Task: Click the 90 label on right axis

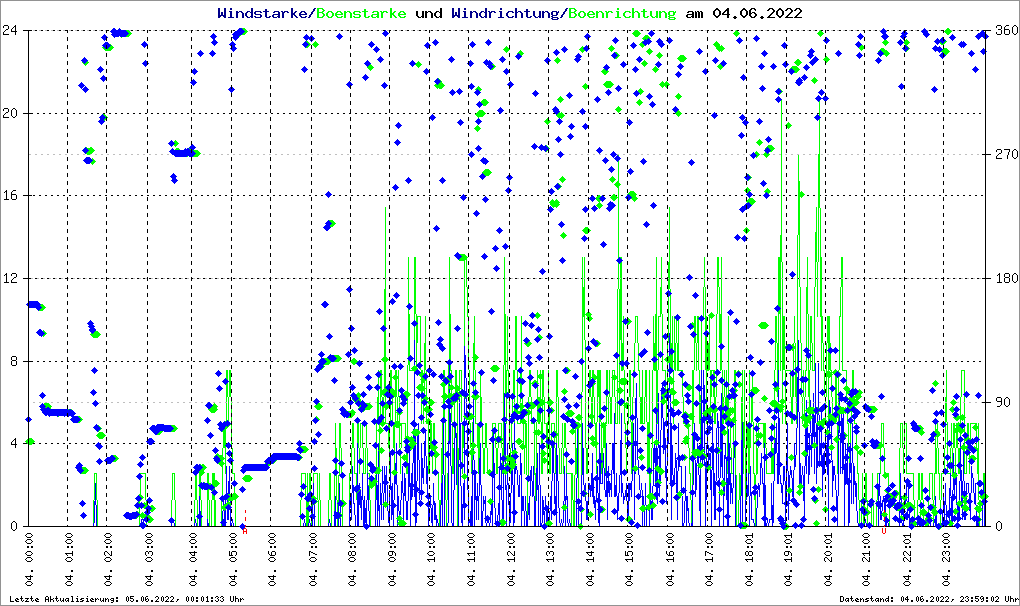Action: [1000, 403]
